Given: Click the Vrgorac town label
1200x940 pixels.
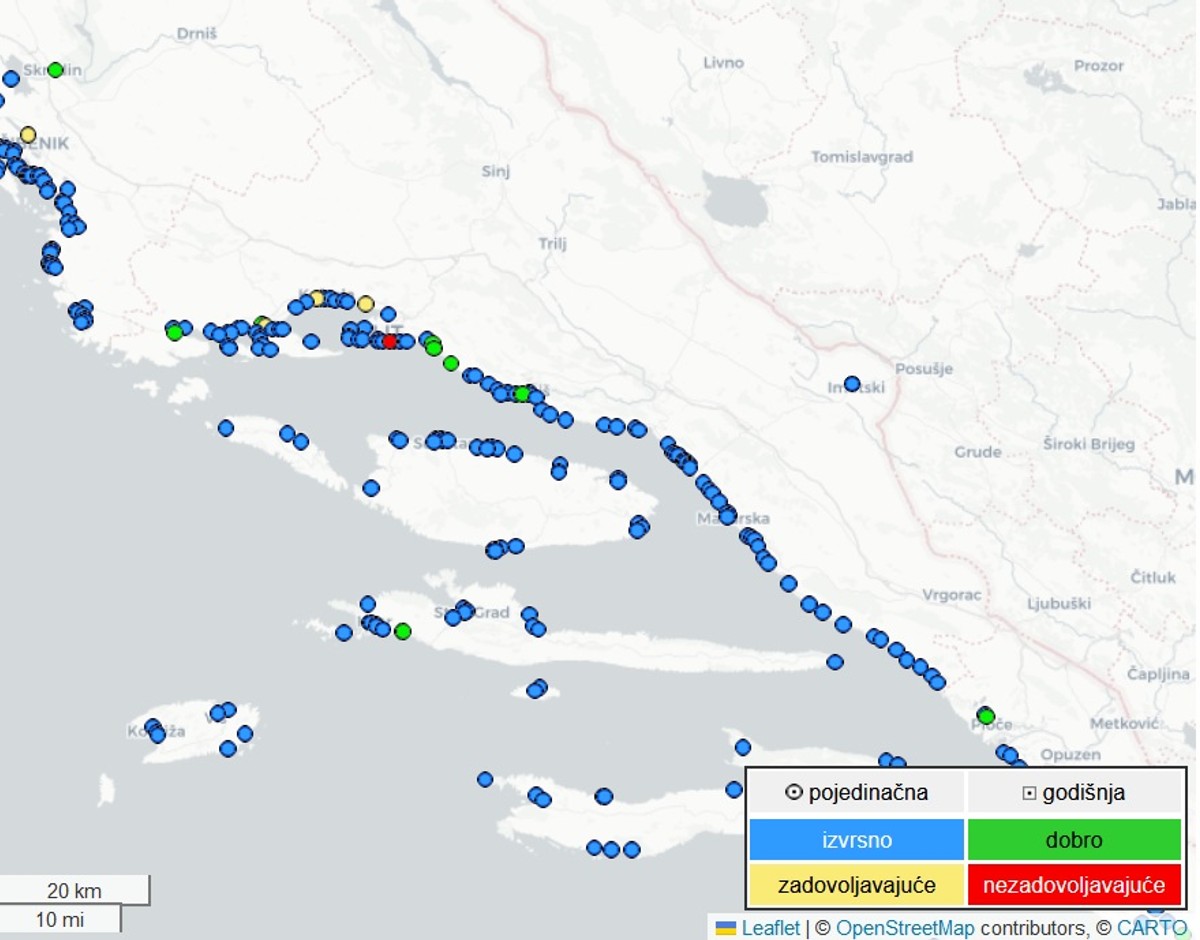Looking at the screenshot, I should click(x=951, y=594).
